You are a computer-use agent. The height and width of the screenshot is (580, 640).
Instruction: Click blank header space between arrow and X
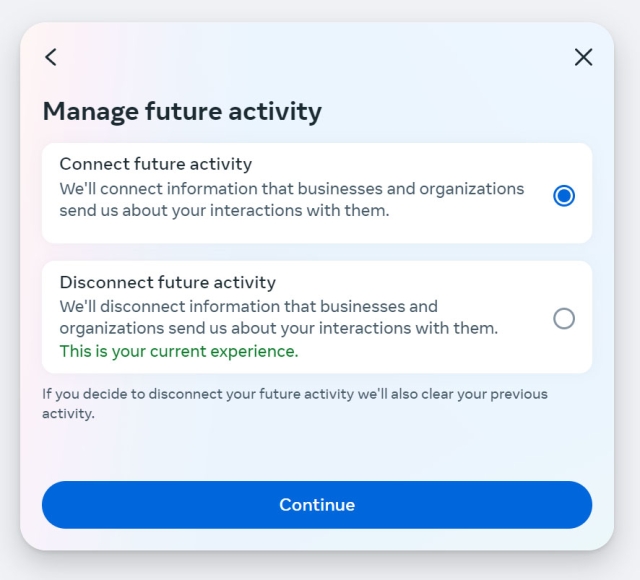[x=316, y=57]
